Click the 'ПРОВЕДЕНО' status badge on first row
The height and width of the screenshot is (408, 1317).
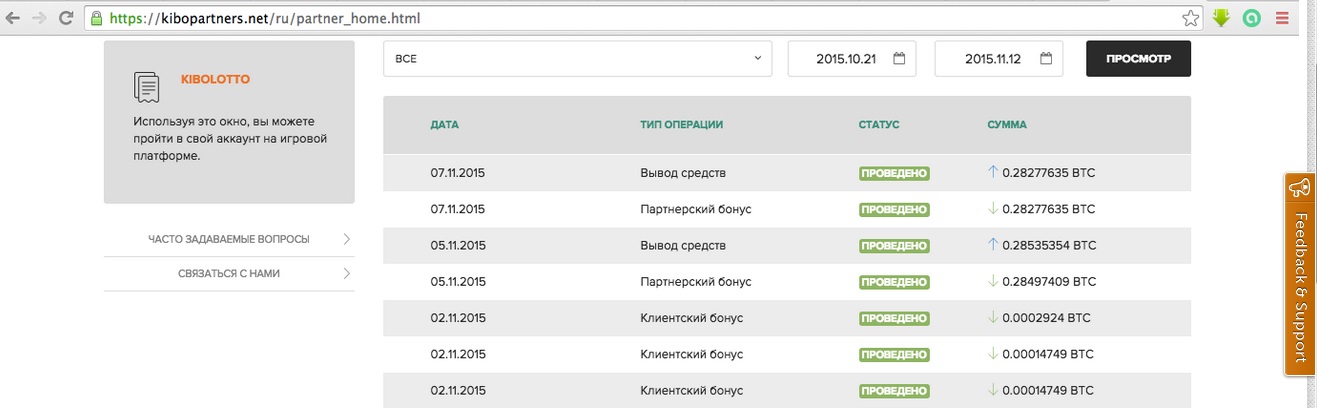point(894,173)
